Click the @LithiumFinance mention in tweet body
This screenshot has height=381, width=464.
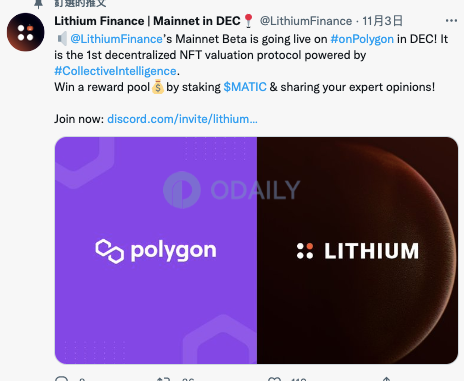click(x=116, y=39)
